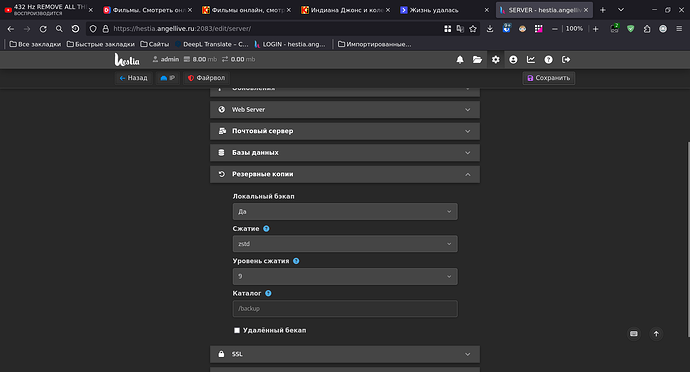Open the Уровень сжатия dropdown
Viewport: 690px width, 372px height.
pos(345,276)
